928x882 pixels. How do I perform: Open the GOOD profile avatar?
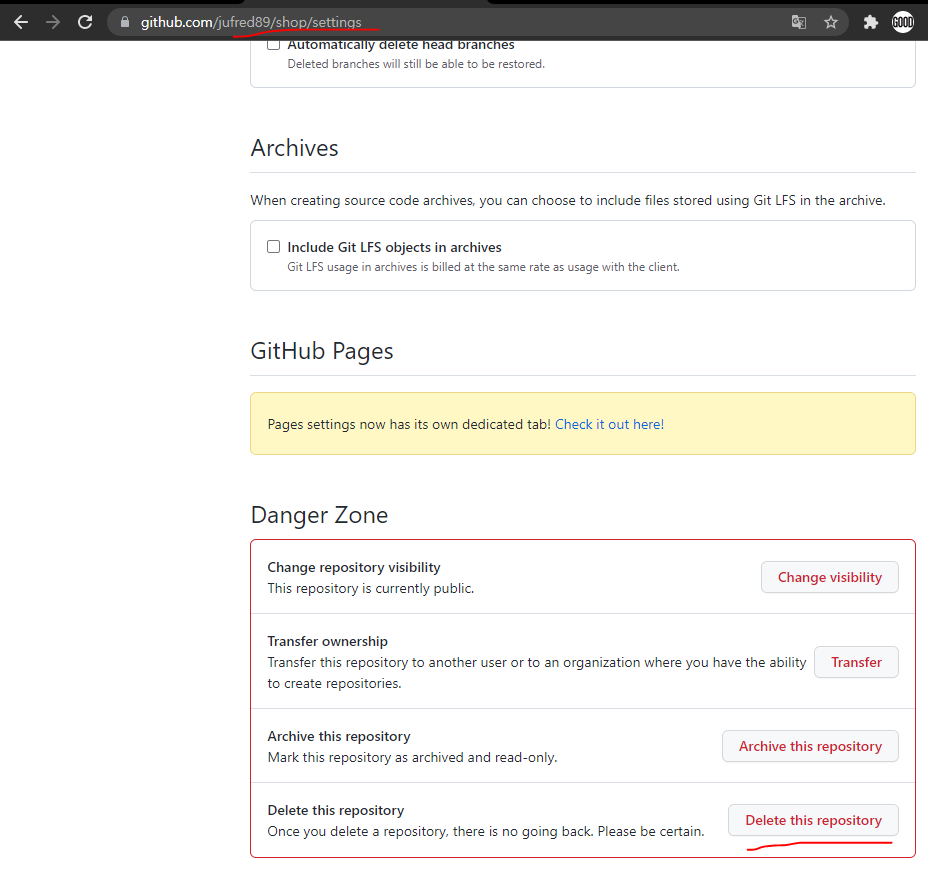click(903, 22)
